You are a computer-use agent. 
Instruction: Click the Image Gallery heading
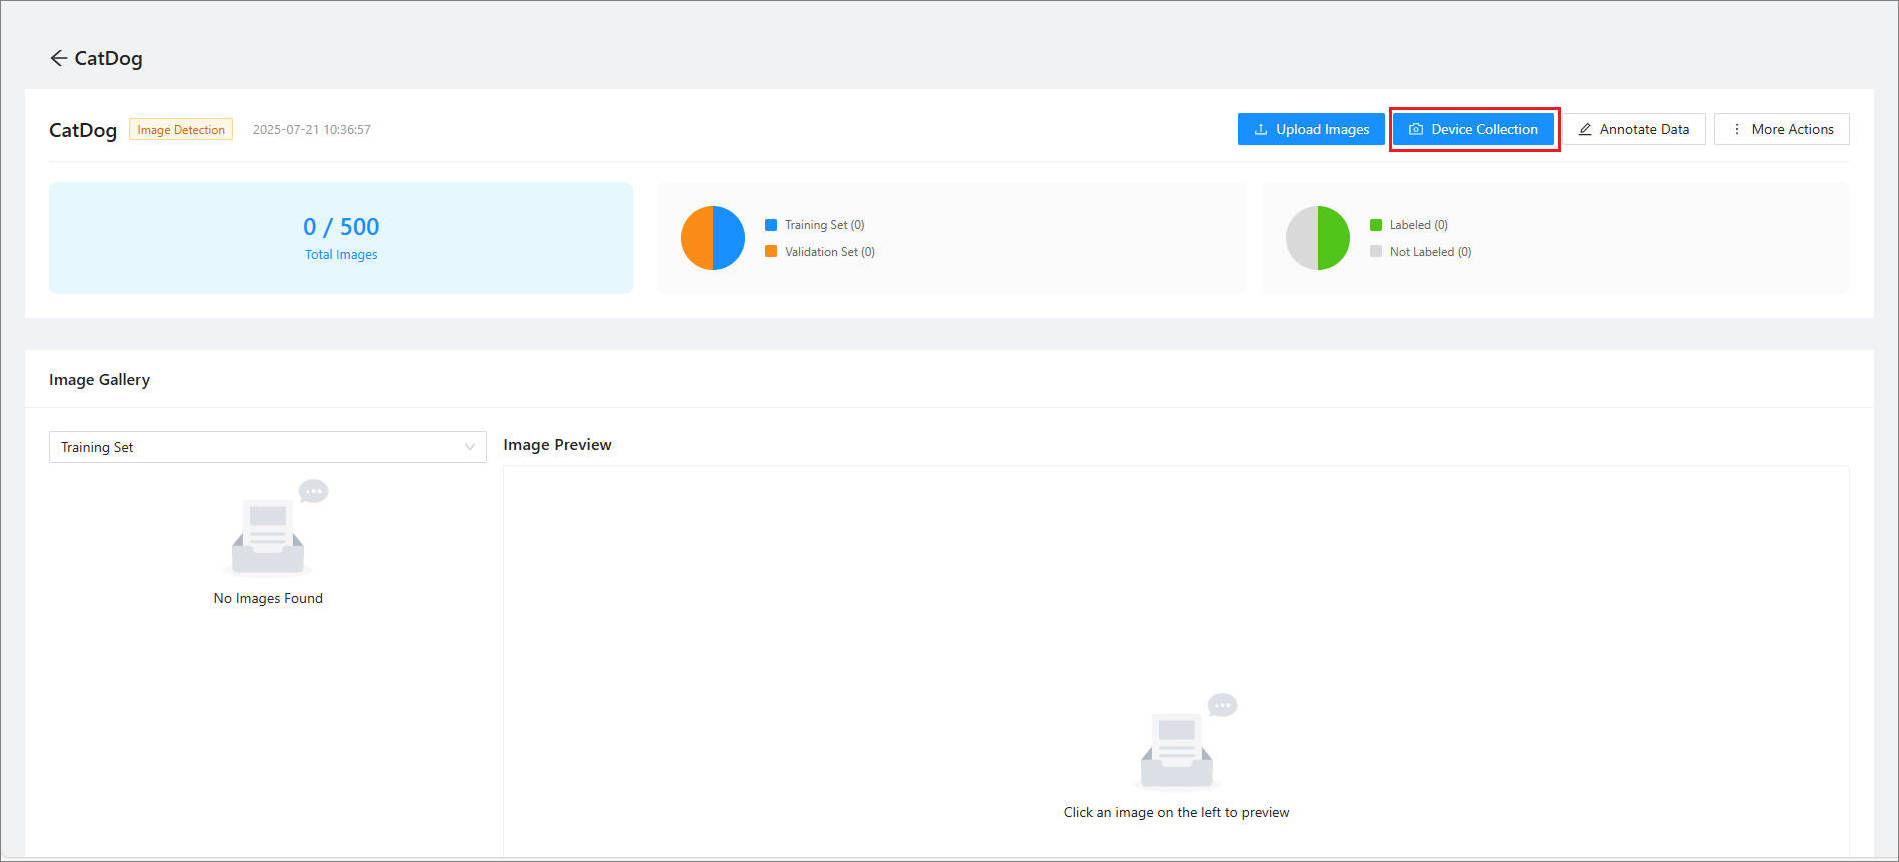(x=99, y=379)
